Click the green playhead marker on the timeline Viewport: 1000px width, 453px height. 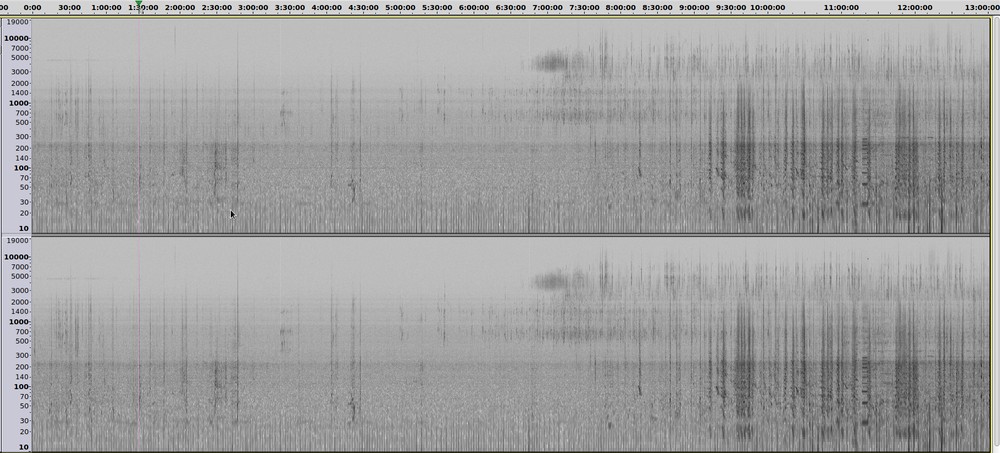(138, 4)
